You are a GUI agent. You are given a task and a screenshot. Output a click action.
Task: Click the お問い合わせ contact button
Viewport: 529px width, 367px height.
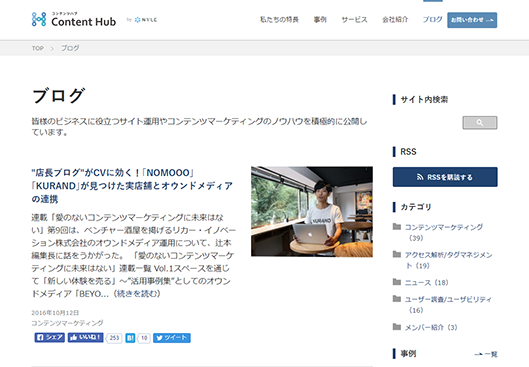point(472,20)
